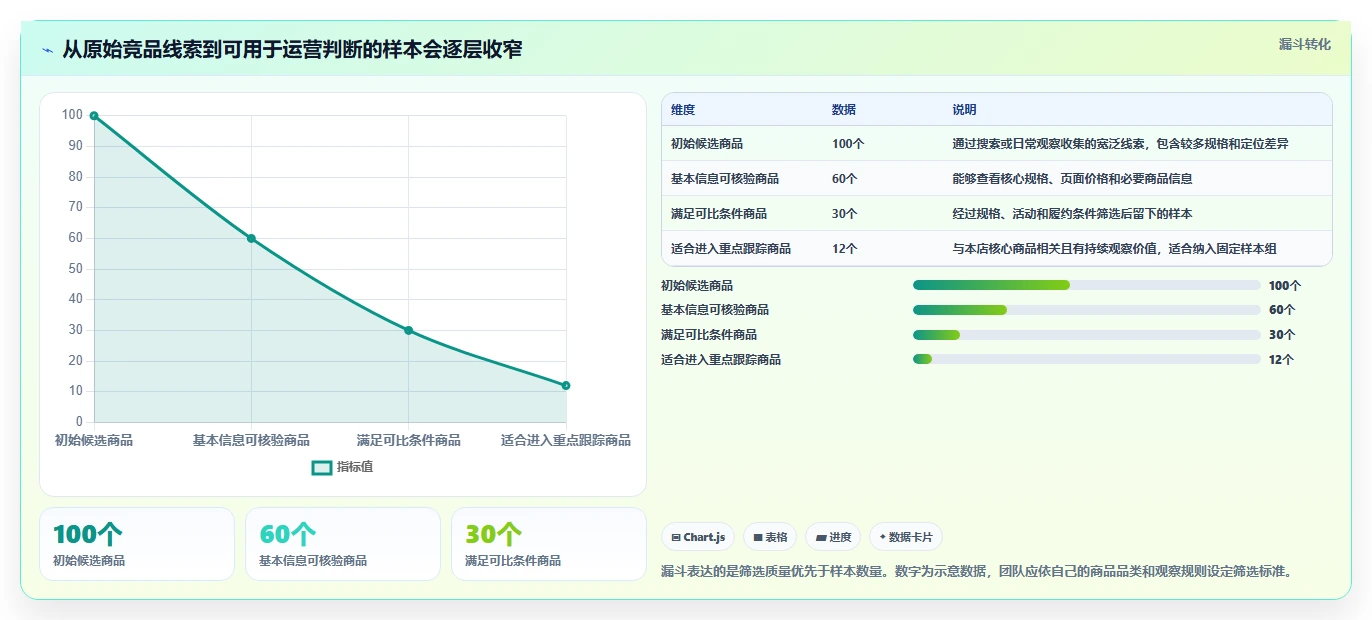This screenshot has width=1372, height=620.
Task: Click the footnote starting 漏斗表达的是筛选质量
Action: click(978, 572)
